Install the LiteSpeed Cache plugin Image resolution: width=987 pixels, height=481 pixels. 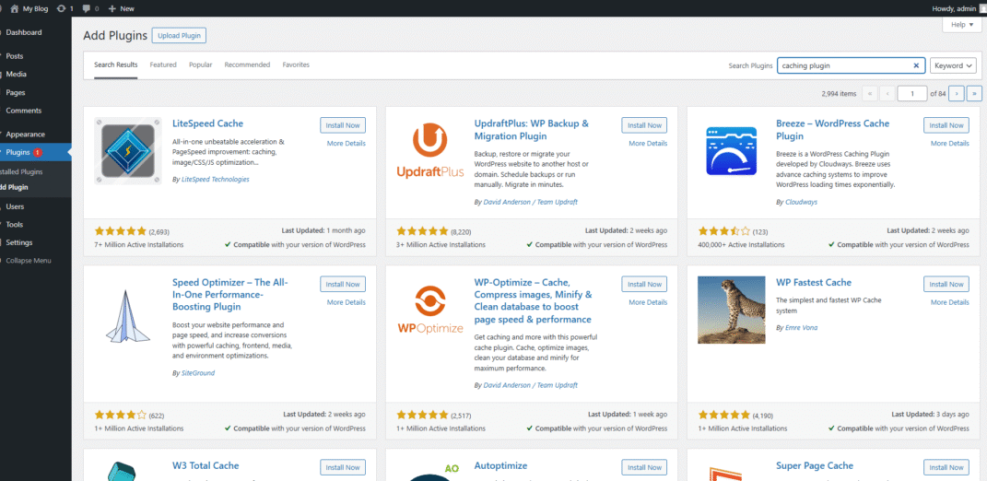(343, 125)
